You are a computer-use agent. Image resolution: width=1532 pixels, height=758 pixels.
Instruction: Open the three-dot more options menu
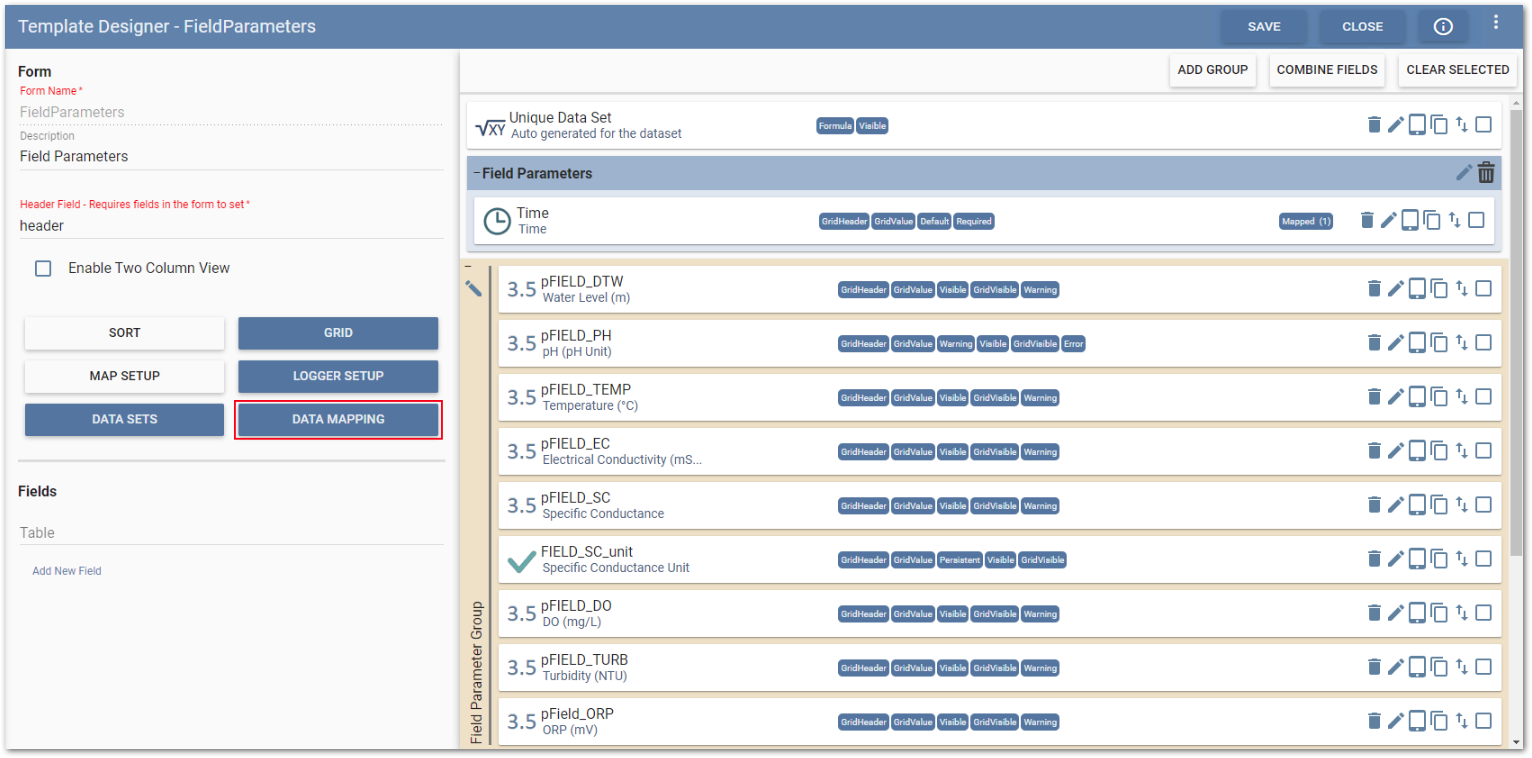coord(1496,22)
